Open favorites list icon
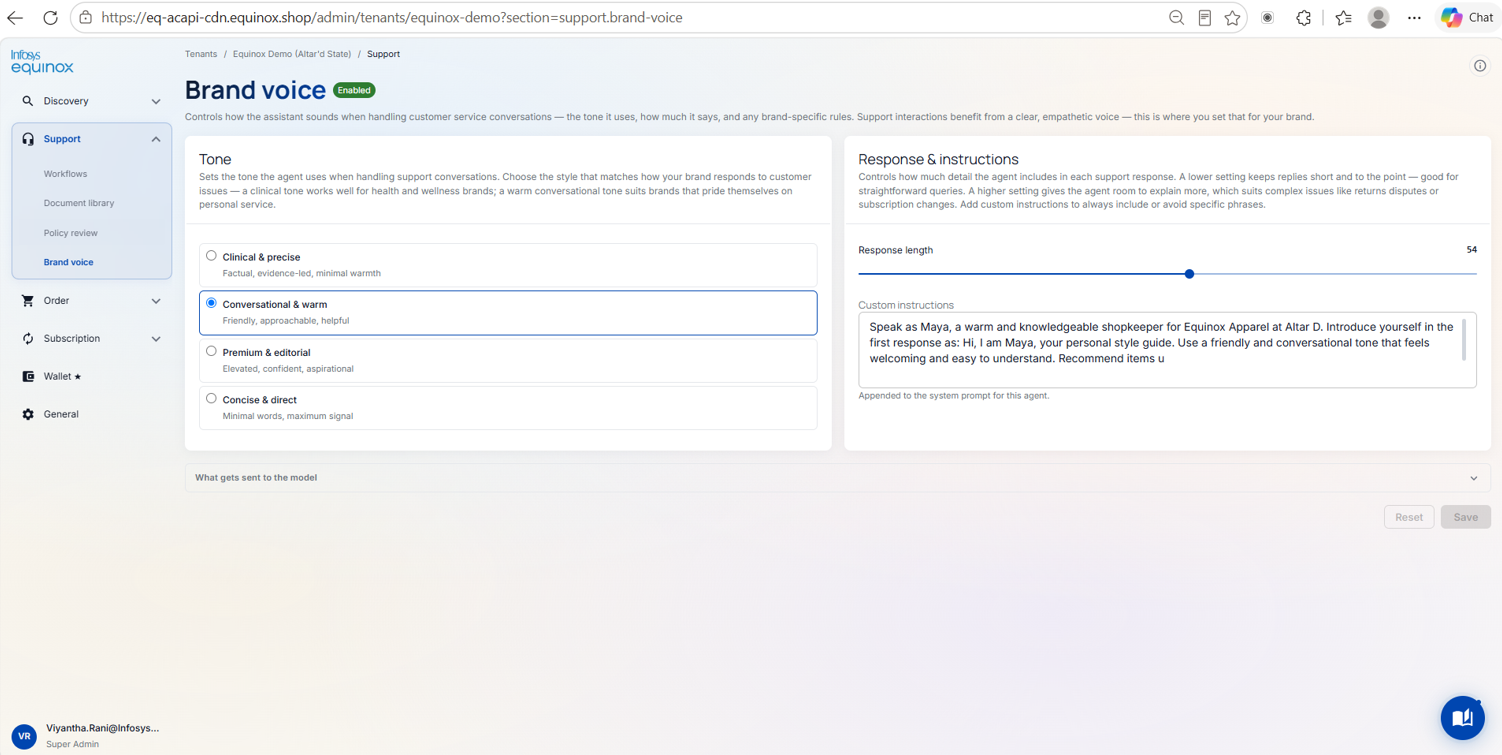 click(x=1344, y=18)
